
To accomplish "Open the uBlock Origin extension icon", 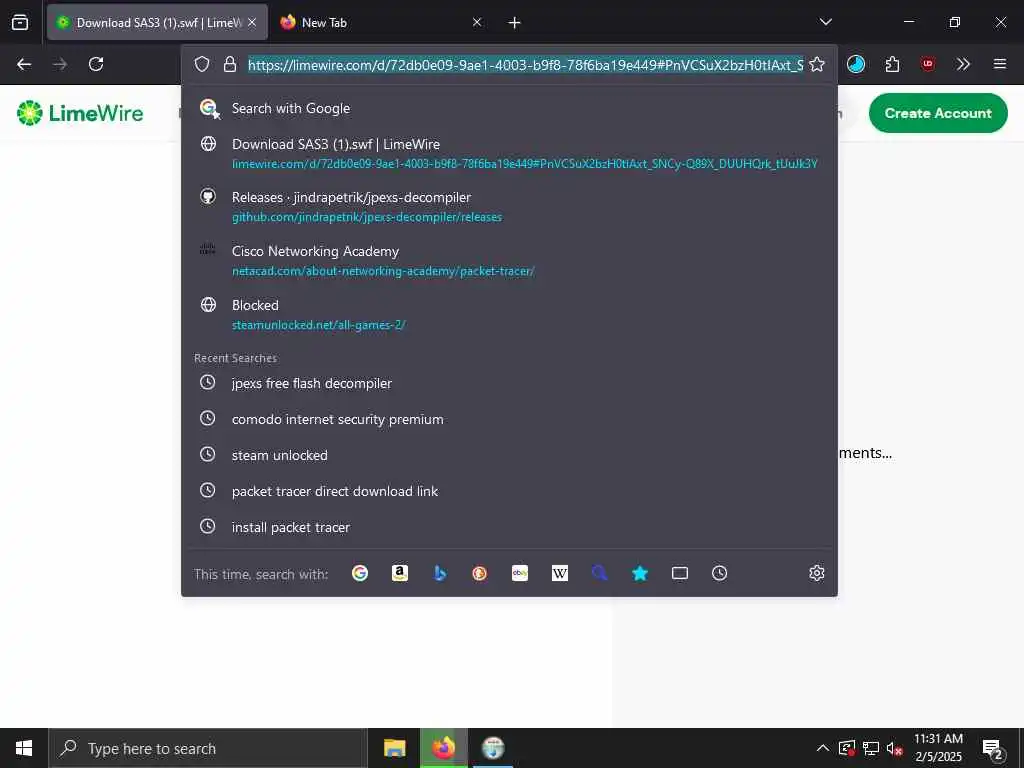I will point(928,64).
